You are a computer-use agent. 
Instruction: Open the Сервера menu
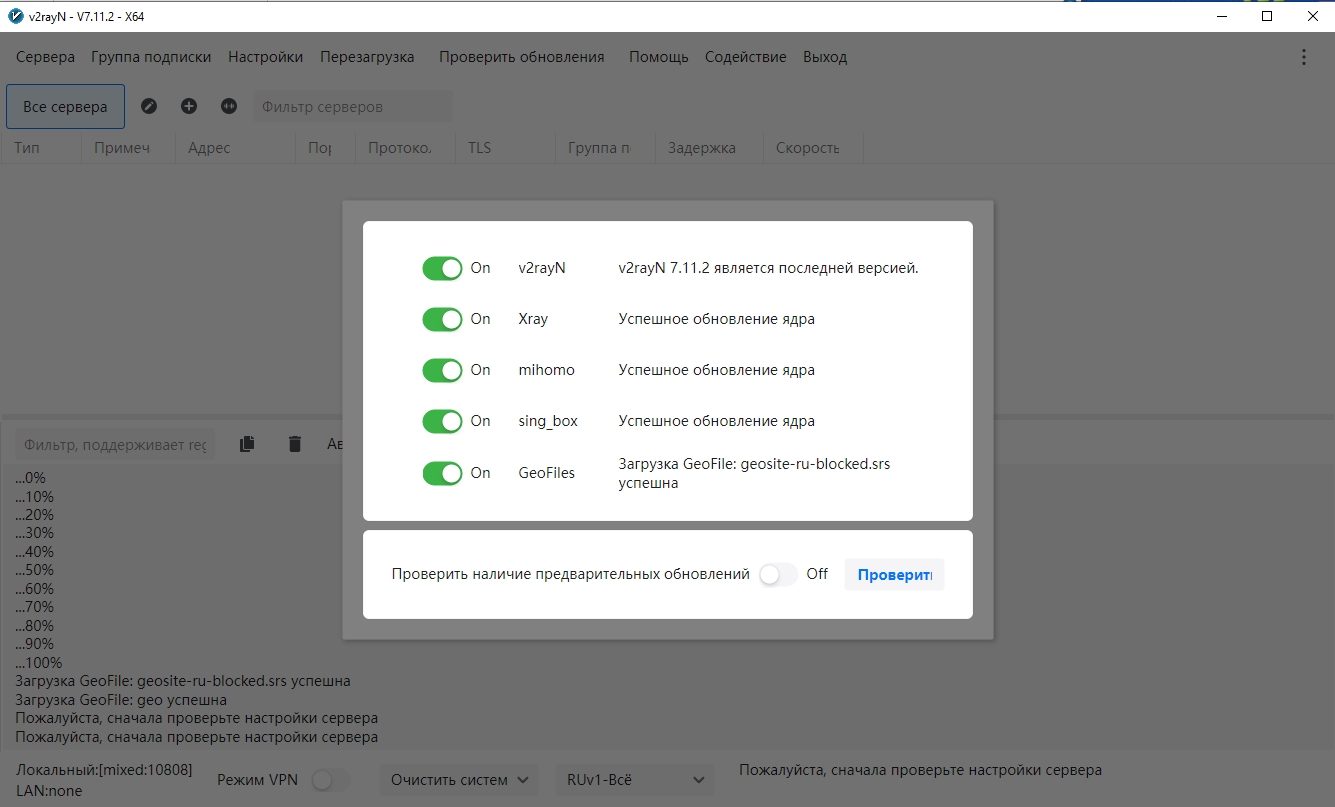pos(45,57)
